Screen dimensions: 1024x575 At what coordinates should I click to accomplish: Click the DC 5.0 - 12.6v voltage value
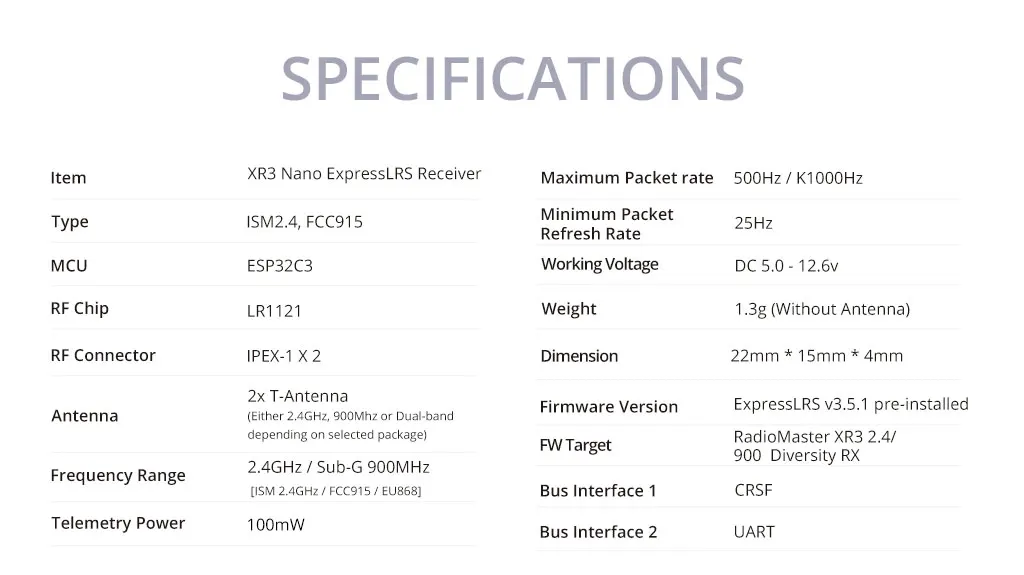click(x=786, y=266)
